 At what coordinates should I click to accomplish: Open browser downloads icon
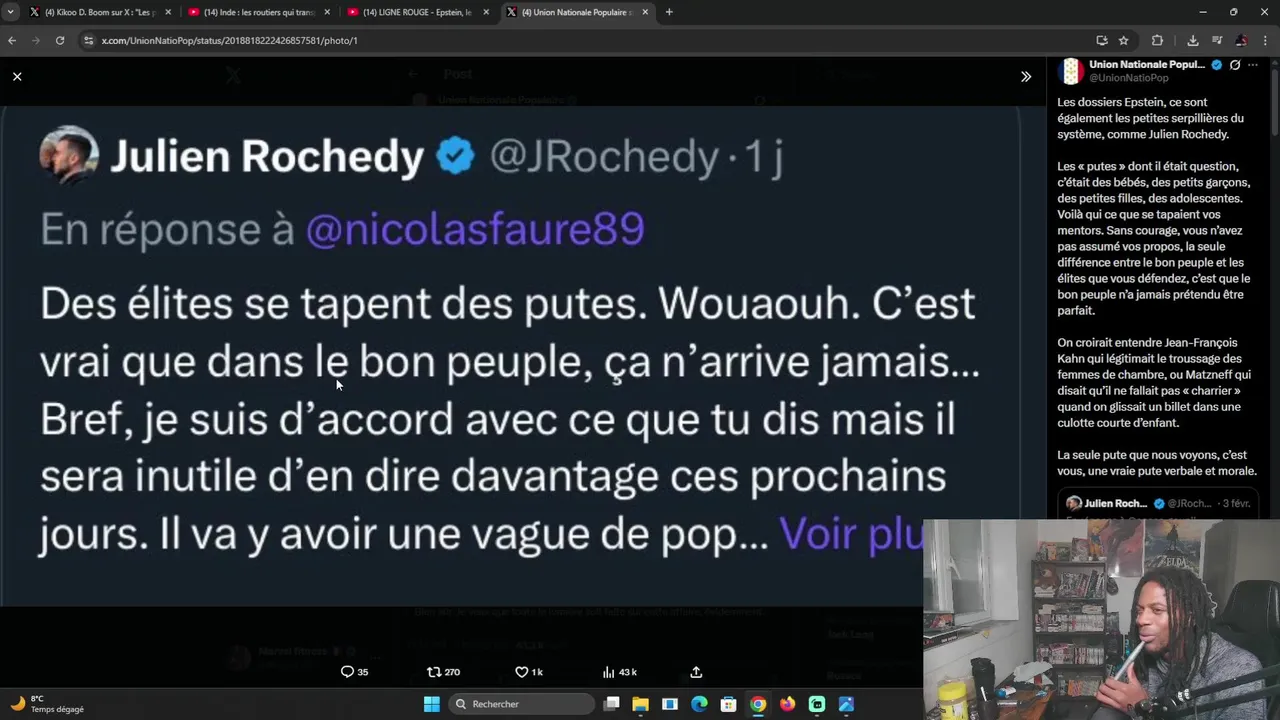pos(1193,40)
